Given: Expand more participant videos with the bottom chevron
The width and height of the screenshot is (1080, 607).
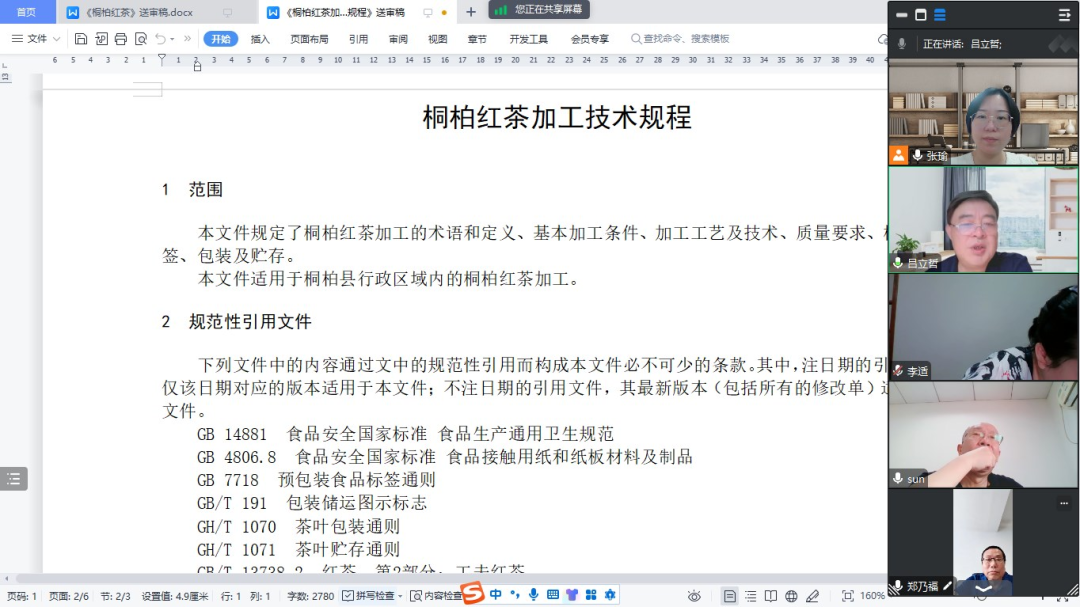Looking at the screenshot, I should click(x=983, y=589).
